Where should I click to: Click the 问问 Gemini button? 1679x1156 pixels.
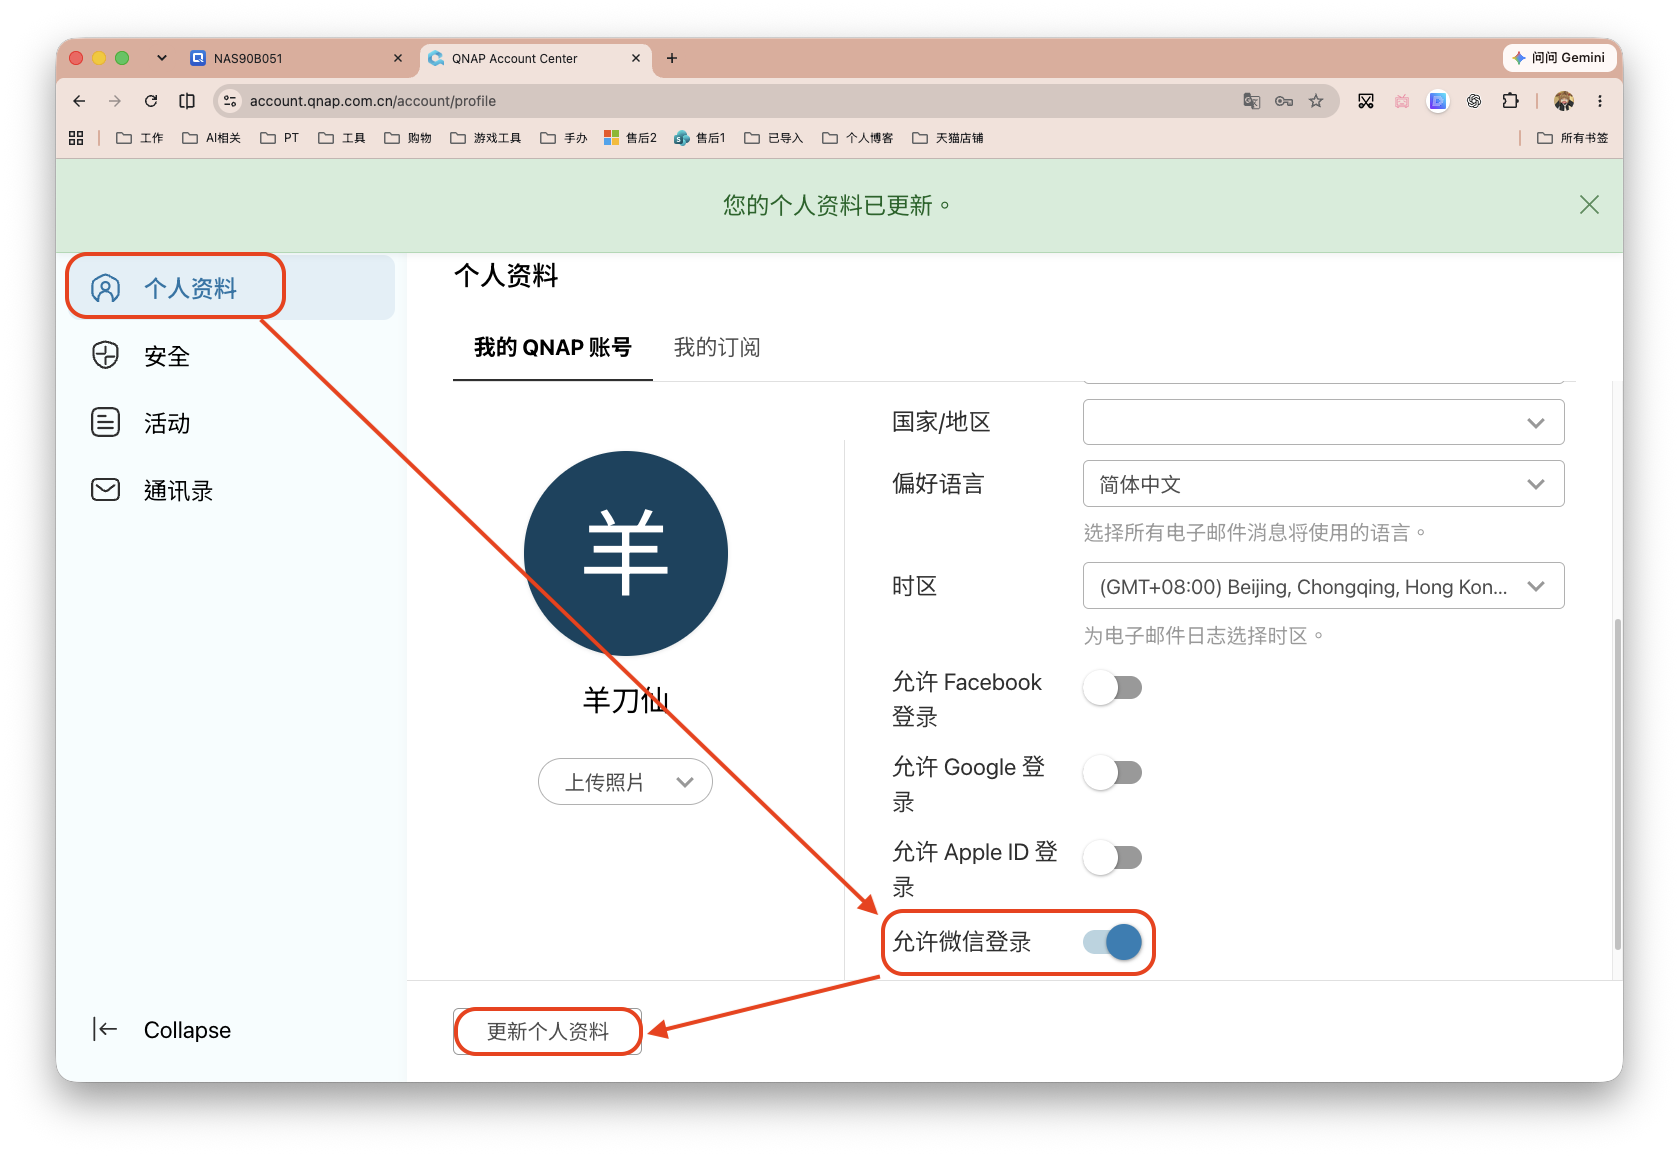point(1559,58)
